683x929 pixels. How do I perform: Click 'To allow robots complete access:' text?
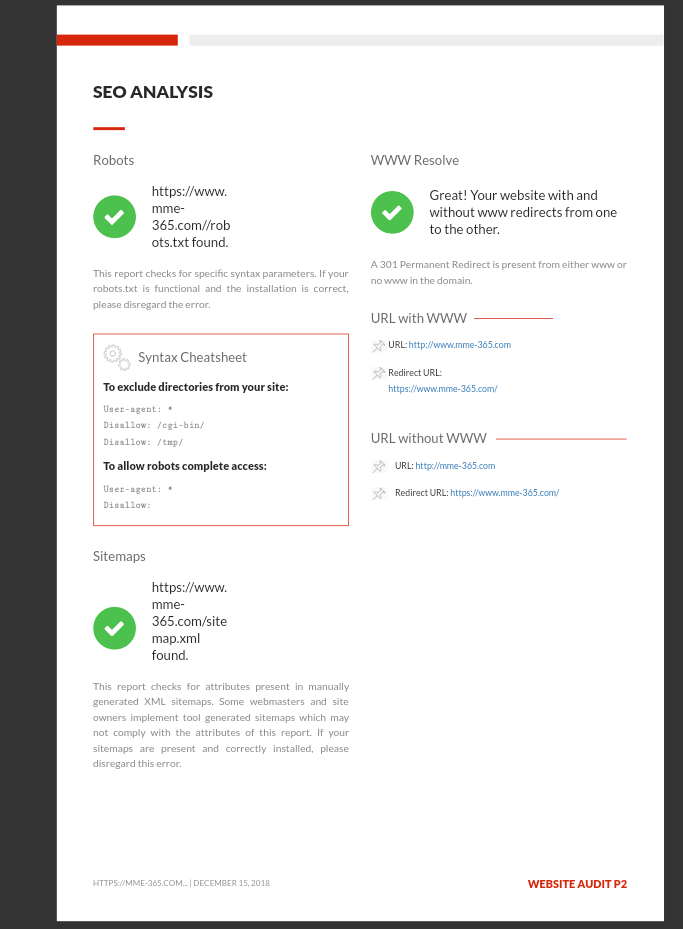pos(185,466)
